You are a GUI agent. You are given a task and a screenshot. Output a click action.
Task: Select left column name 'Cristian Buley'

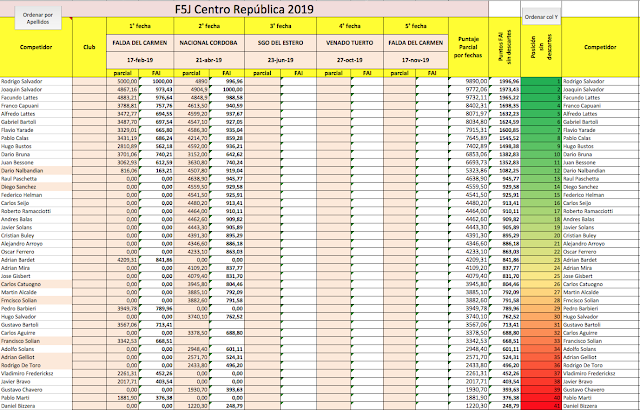pyautogui.click(x=18, y=235)
